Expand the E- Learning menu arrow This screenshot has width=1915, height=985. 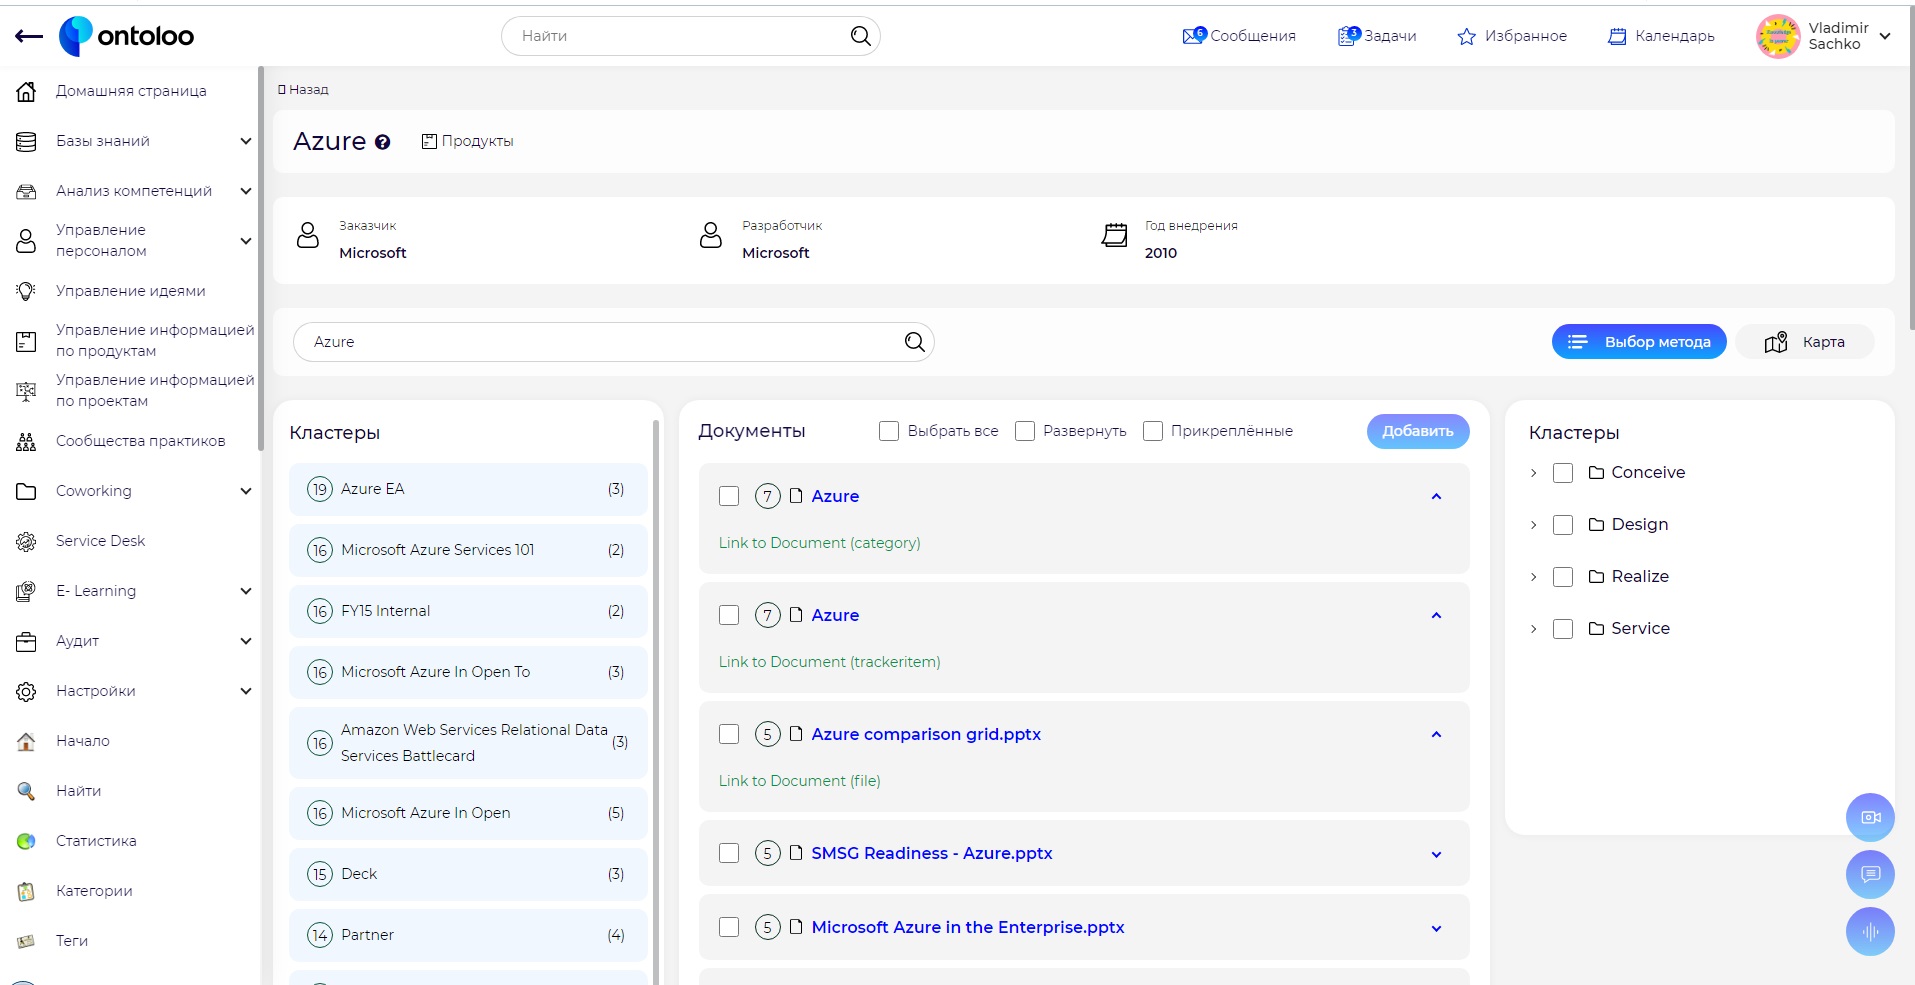(246, 591)
